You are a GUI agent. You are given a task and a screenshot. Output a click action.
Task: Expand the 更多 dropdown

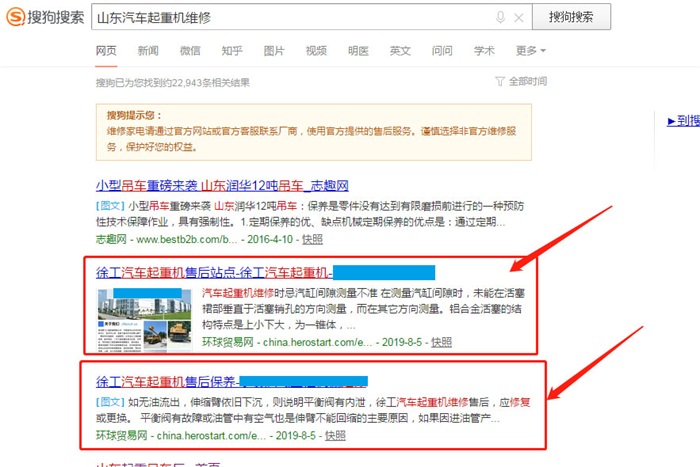[531, 51]
